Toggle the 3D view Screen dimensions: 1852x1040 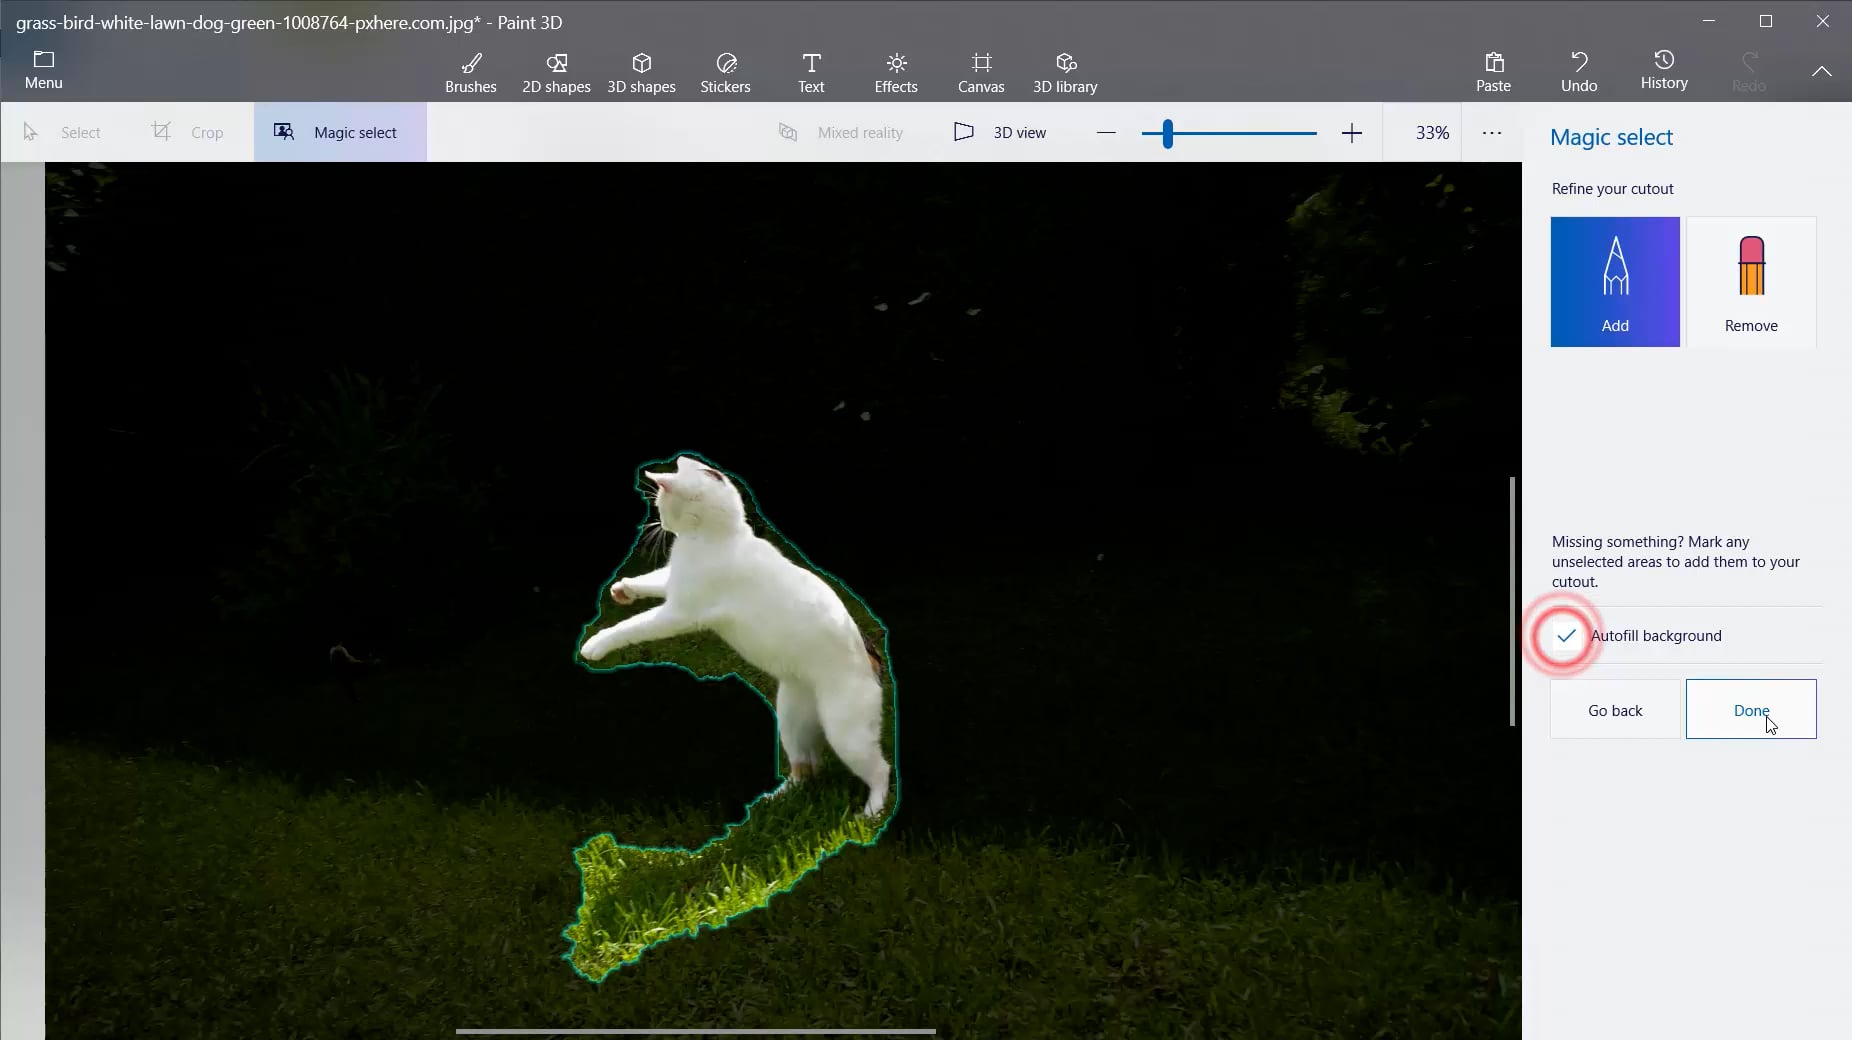coord(1000,132)
